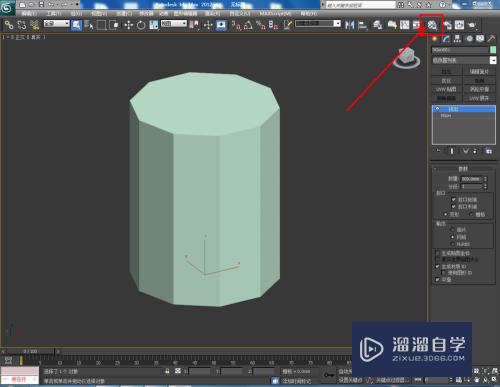Click the Mirror tool icon
This screenshot has width=500, height=387.
coord(350,25)
